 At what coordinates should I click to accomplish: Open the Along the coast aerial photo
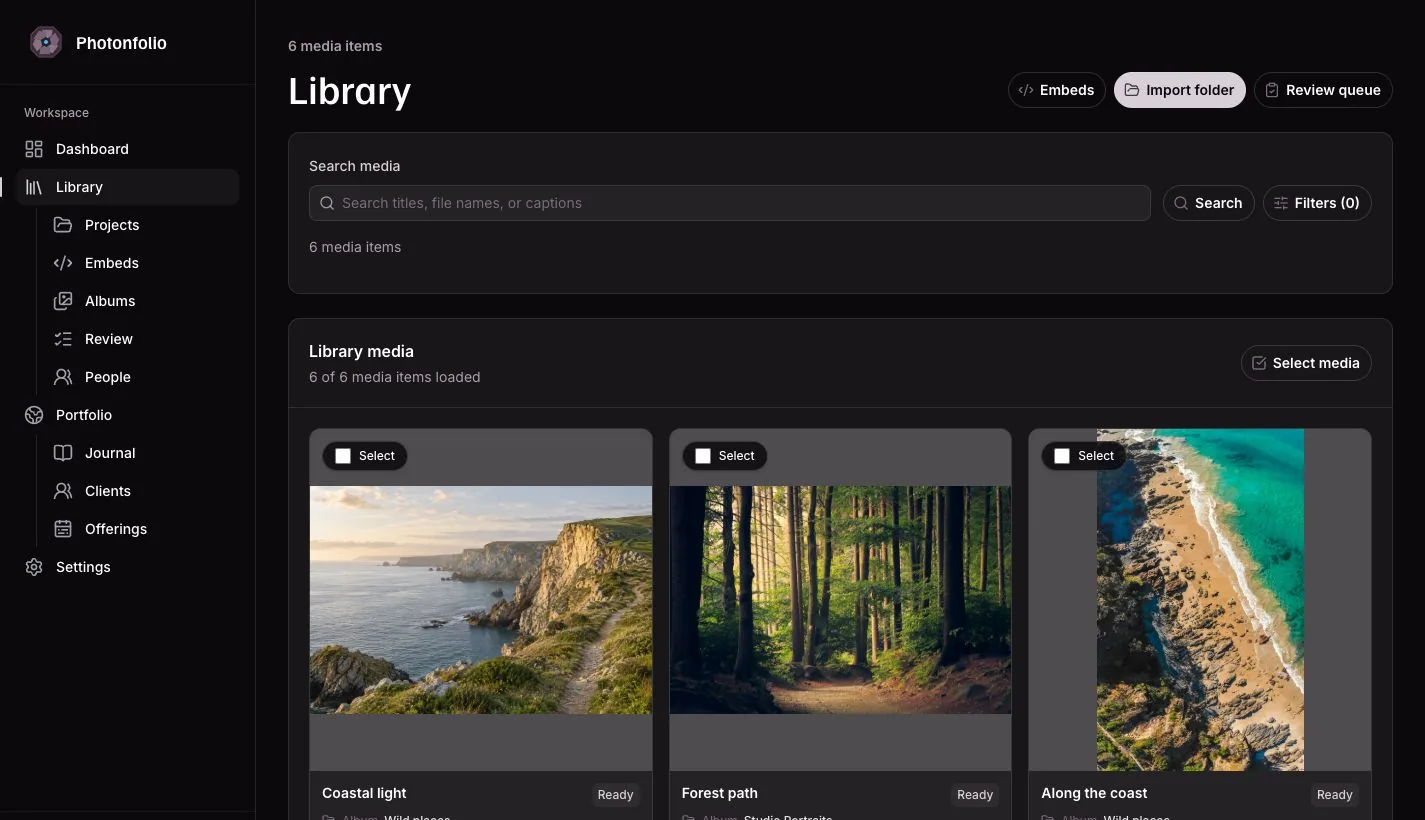pos(1200,600)
